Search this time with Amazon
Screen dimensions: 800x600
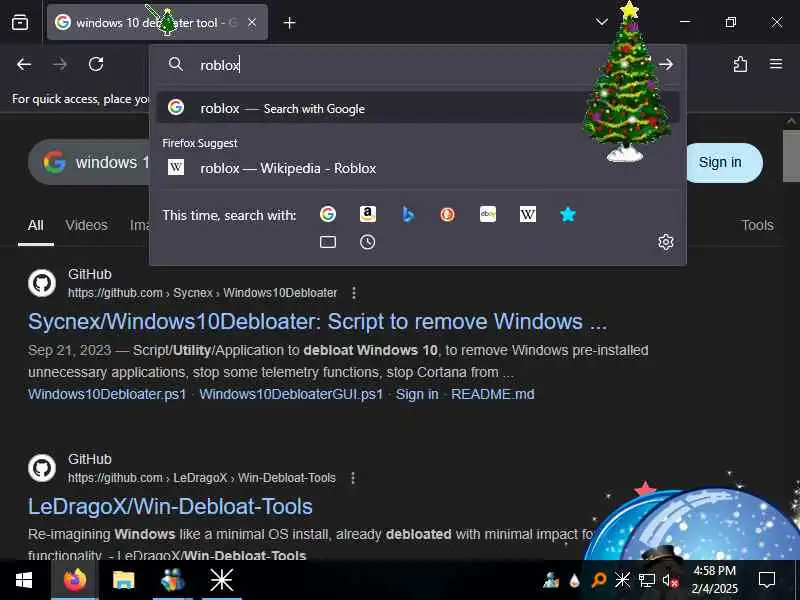click(368, 214)
